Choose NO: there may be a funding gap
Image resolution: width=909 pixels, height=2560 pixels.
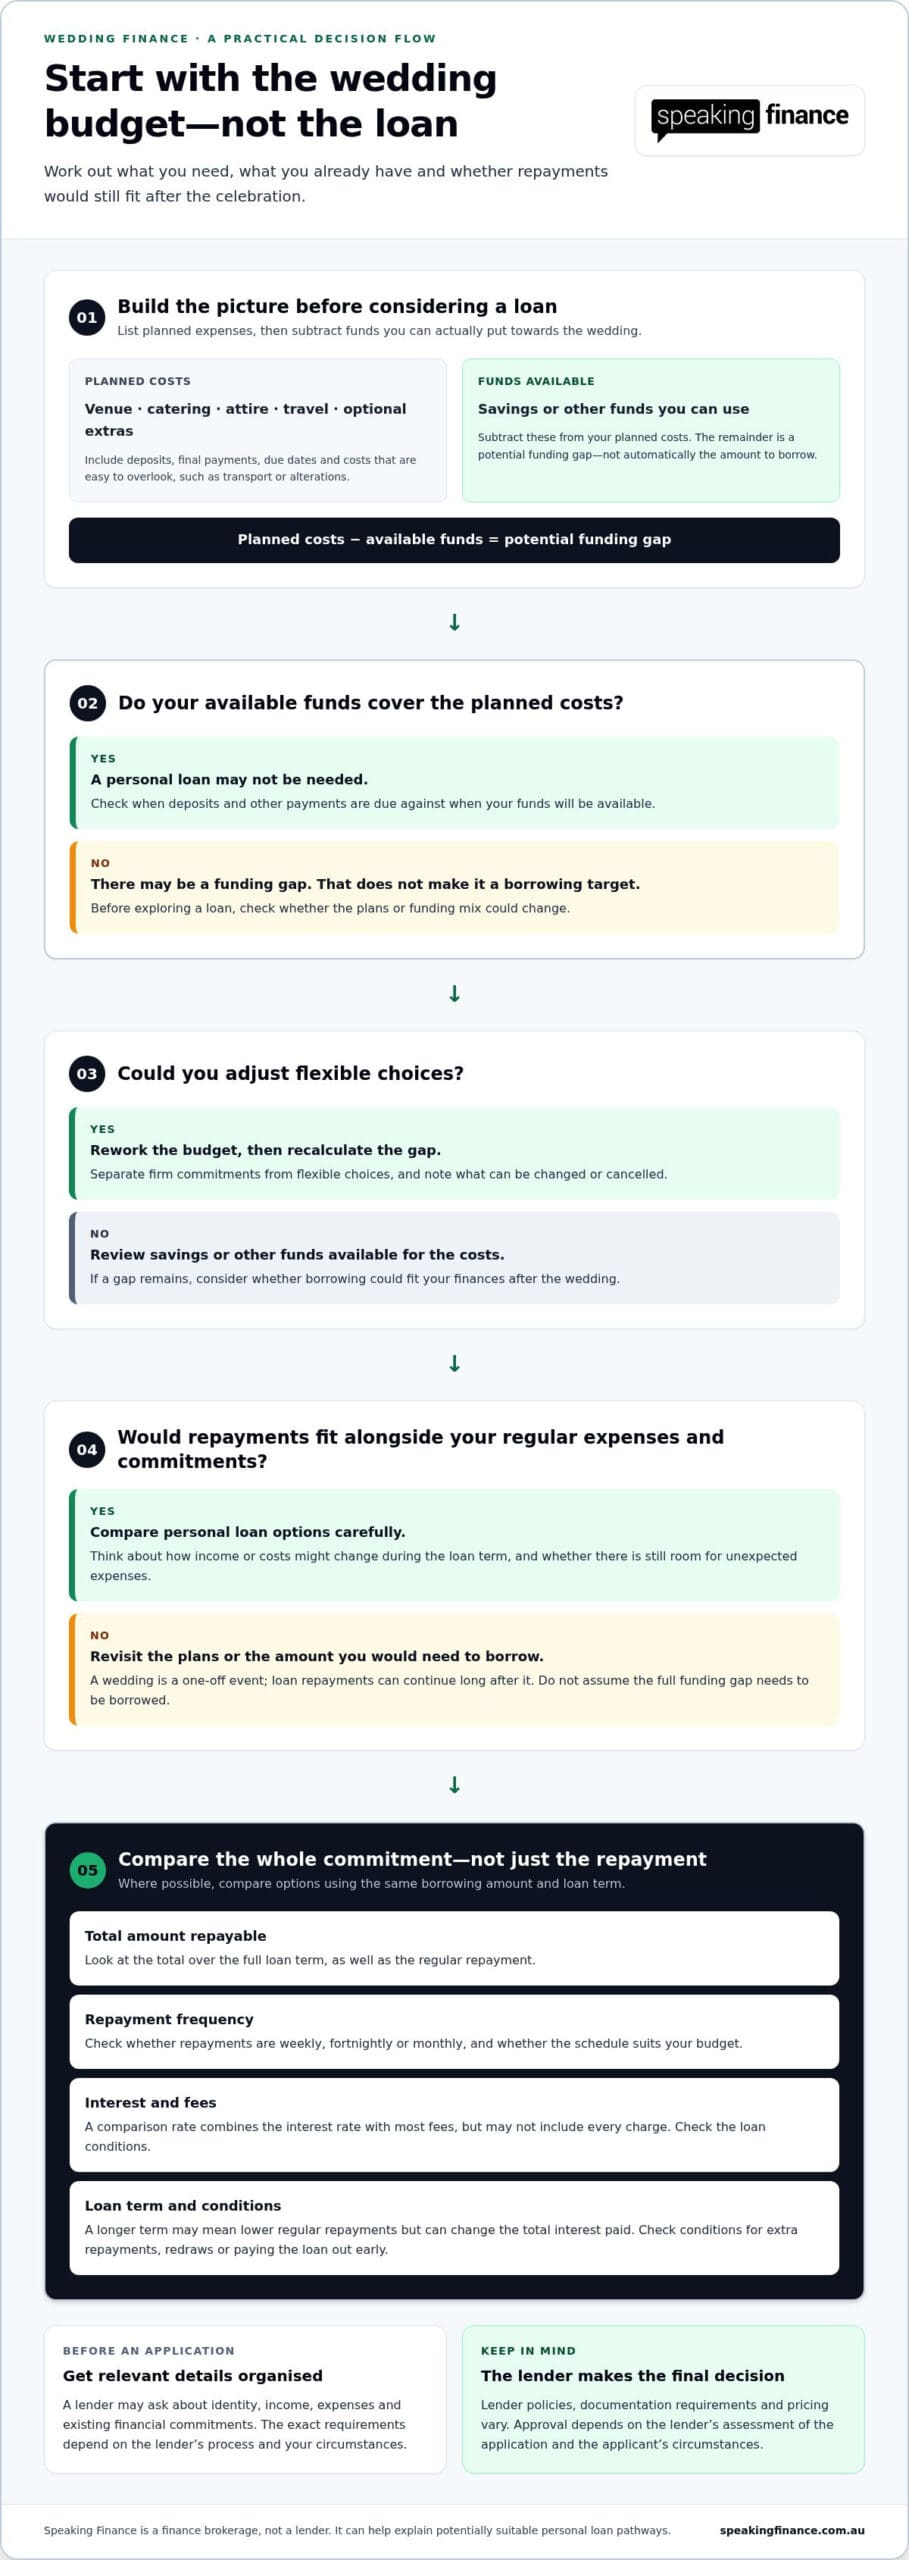[454, 887]
